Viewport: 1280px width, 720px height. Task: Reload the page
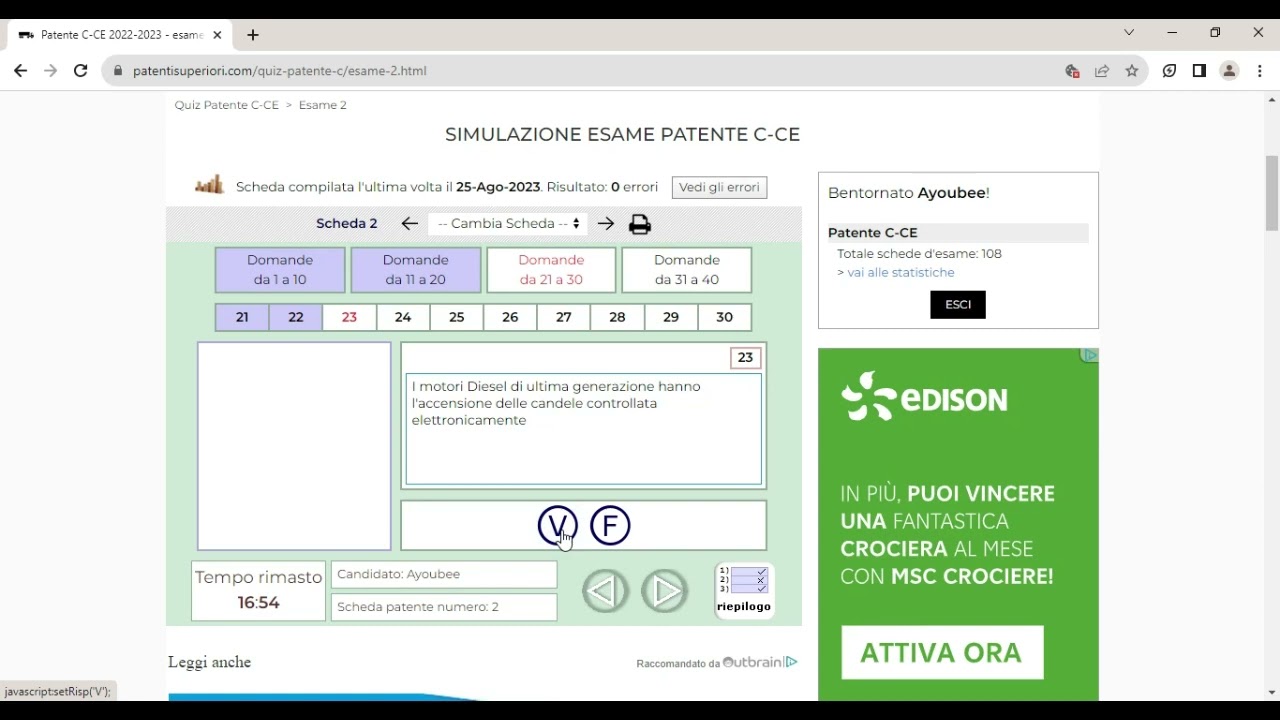[81, 71]
